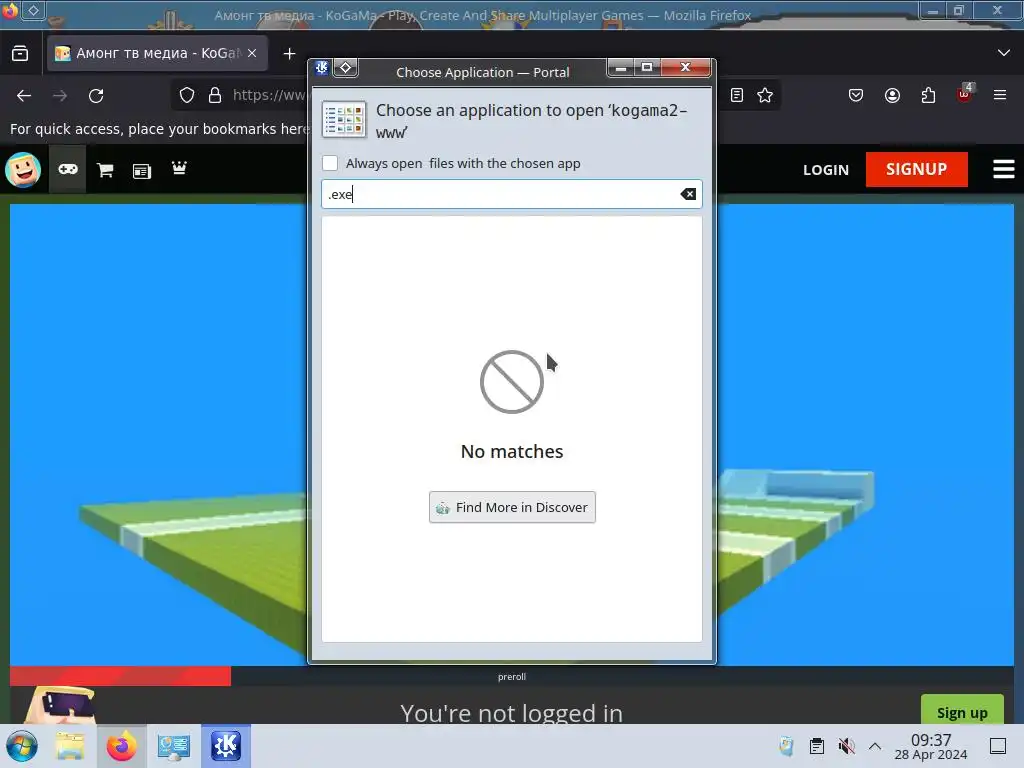Expand the list all tabs dropdown
The width and height of the screenshot is (1024, 768).
1004,53
